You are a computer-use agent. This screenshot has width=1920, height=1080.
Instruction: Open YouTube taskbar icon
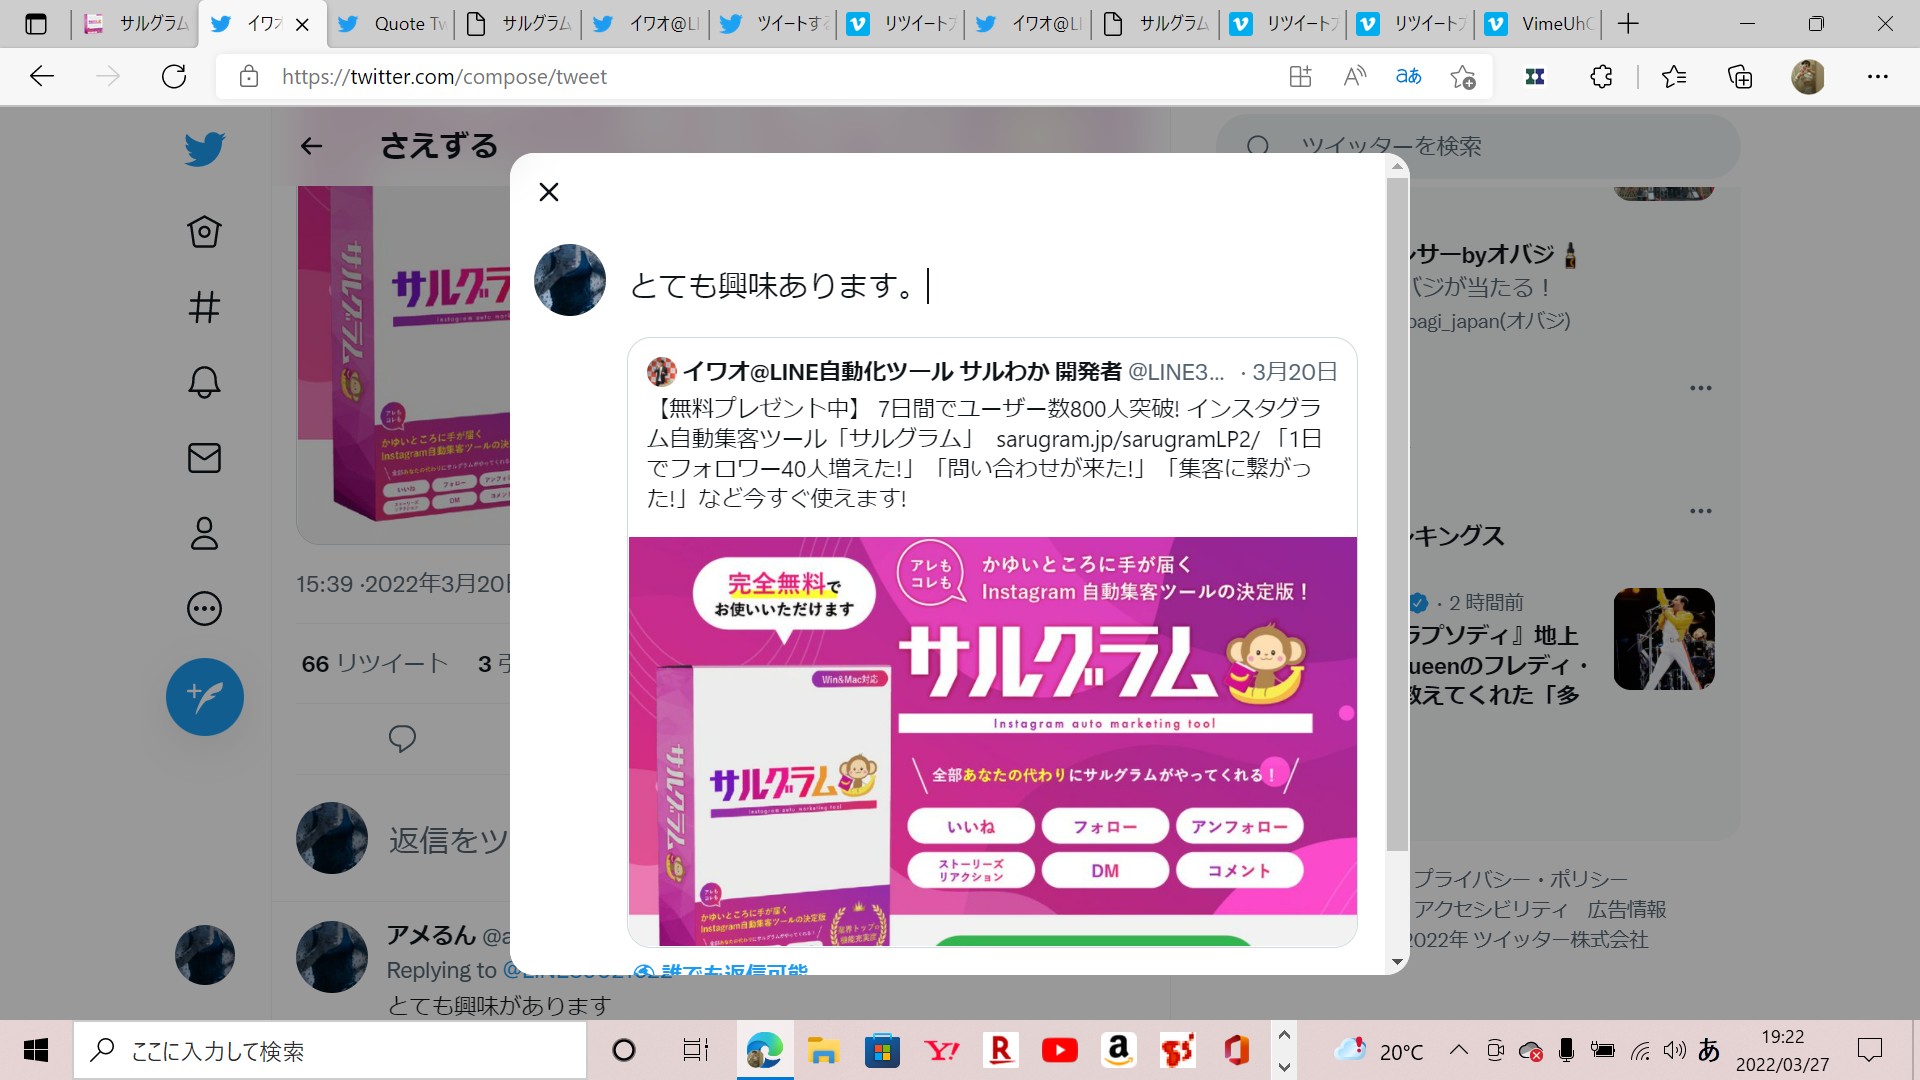1059,1050
